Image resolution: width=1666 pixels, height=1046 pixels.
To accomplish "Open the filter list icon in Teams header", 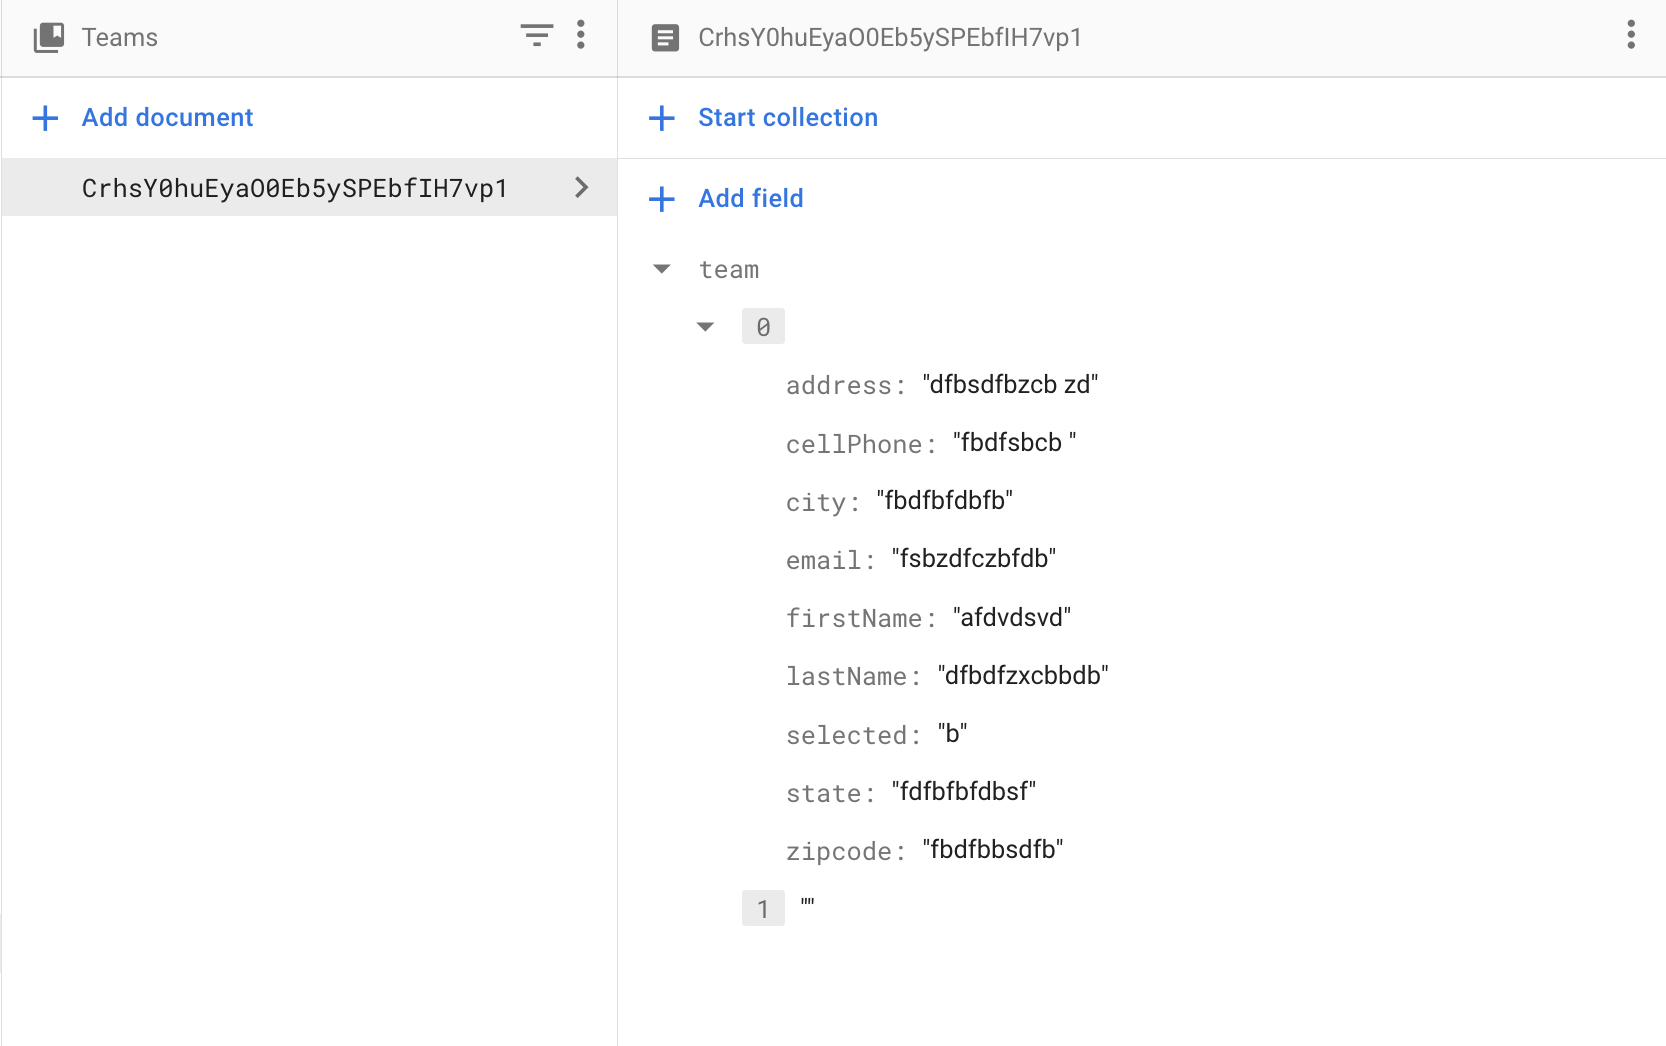I will pos(537,36).
